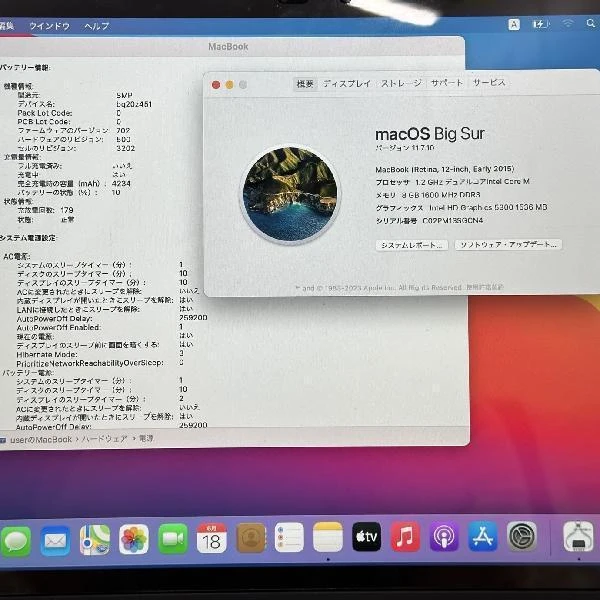Image resolution: width=600 pixels, height=600 pixels.
Task: Switch to the ディスプレイ tab
Action: click(347, 83)
